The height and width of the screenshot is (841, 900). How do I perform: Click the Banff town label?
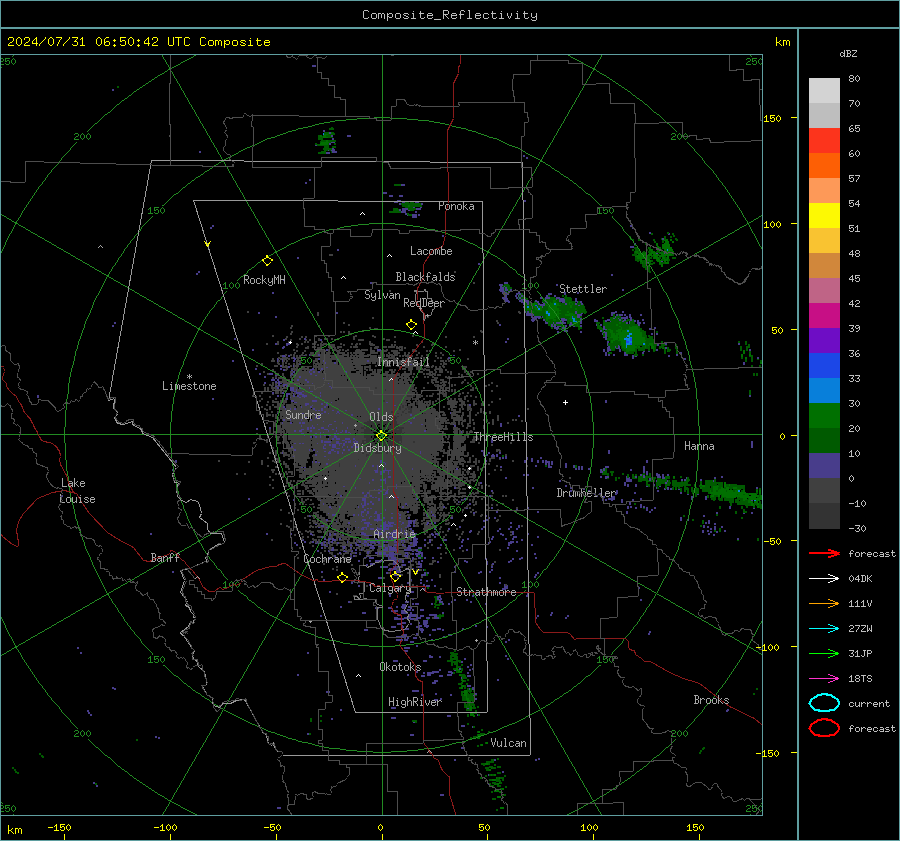pyautogui.click(x=165, y=558)
